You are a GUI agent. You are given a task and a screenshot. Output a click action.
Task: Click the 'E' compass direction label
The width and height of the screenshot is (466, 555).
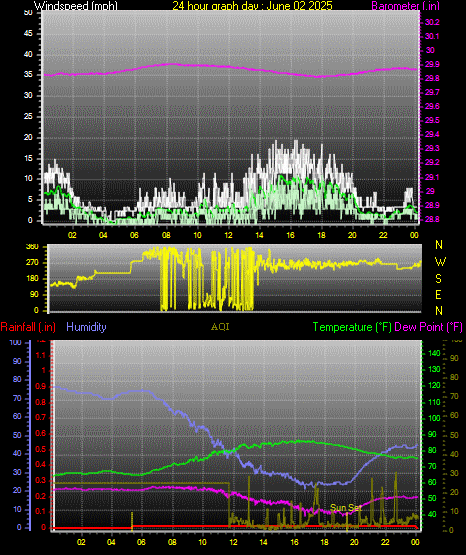(x=438, y=294)
